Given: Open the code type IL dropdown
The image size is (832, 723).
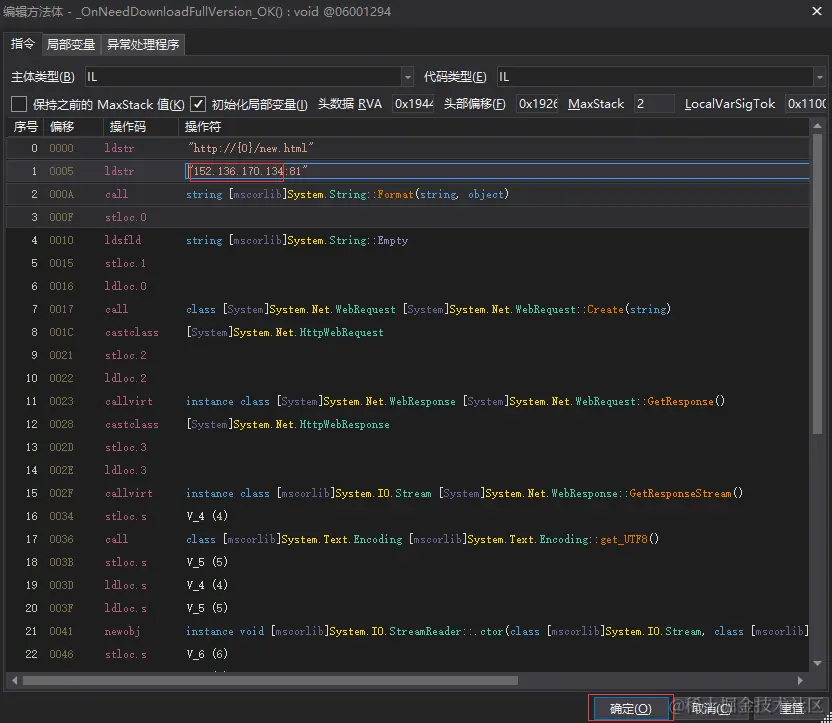Looking at the screenshot, I should pyautogui.click(x=819, y=77).
